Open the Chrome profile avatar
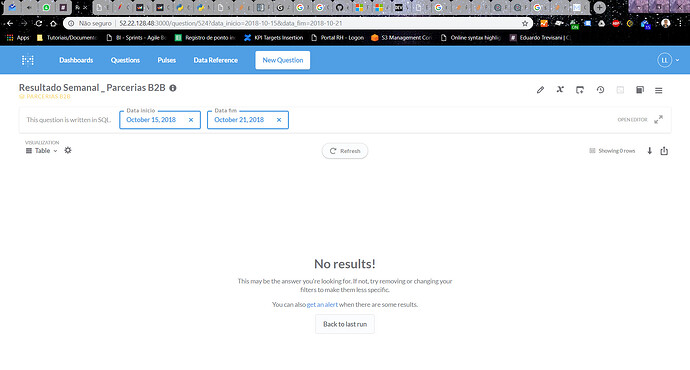 pyautogui.click(x=666, y=23)
